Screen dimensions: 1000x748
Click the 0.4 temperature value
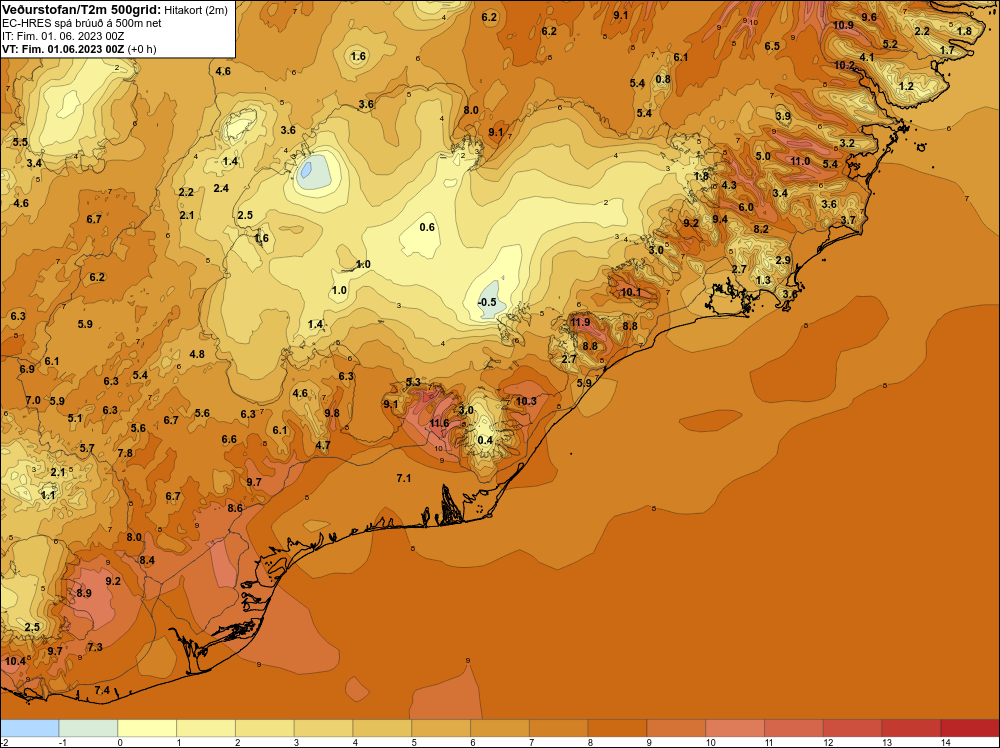click(x=485, y=440)
